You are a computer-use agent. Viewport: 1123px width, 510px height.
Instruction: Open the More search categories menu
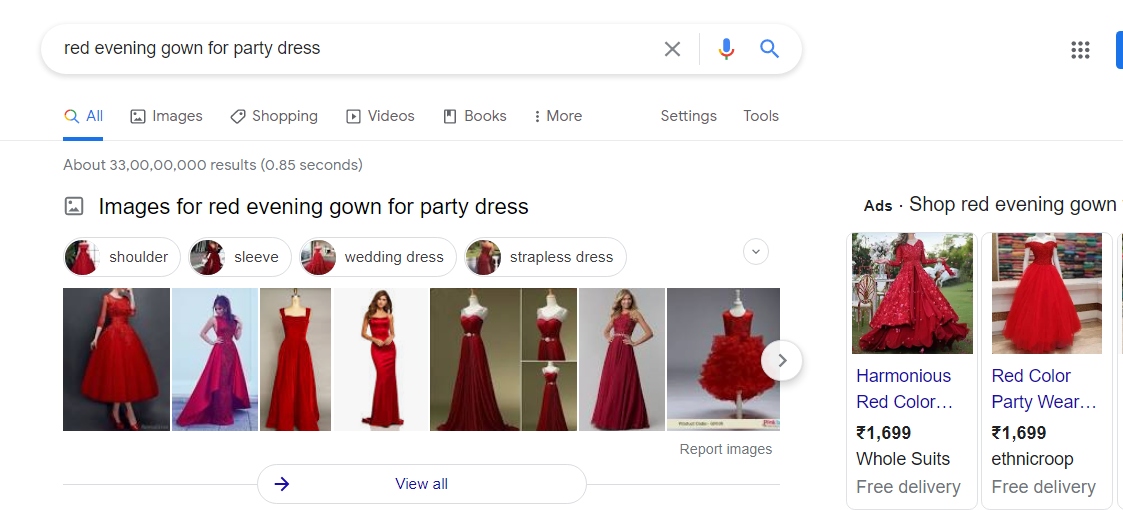tap(558, 116)
